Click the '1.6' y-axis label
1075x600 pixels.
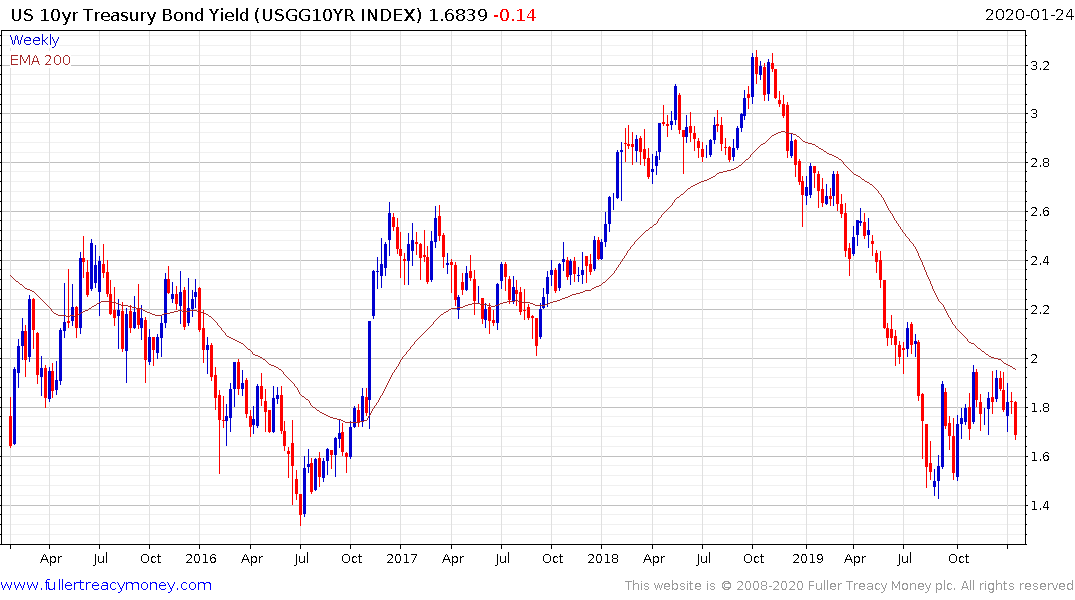1040,457
